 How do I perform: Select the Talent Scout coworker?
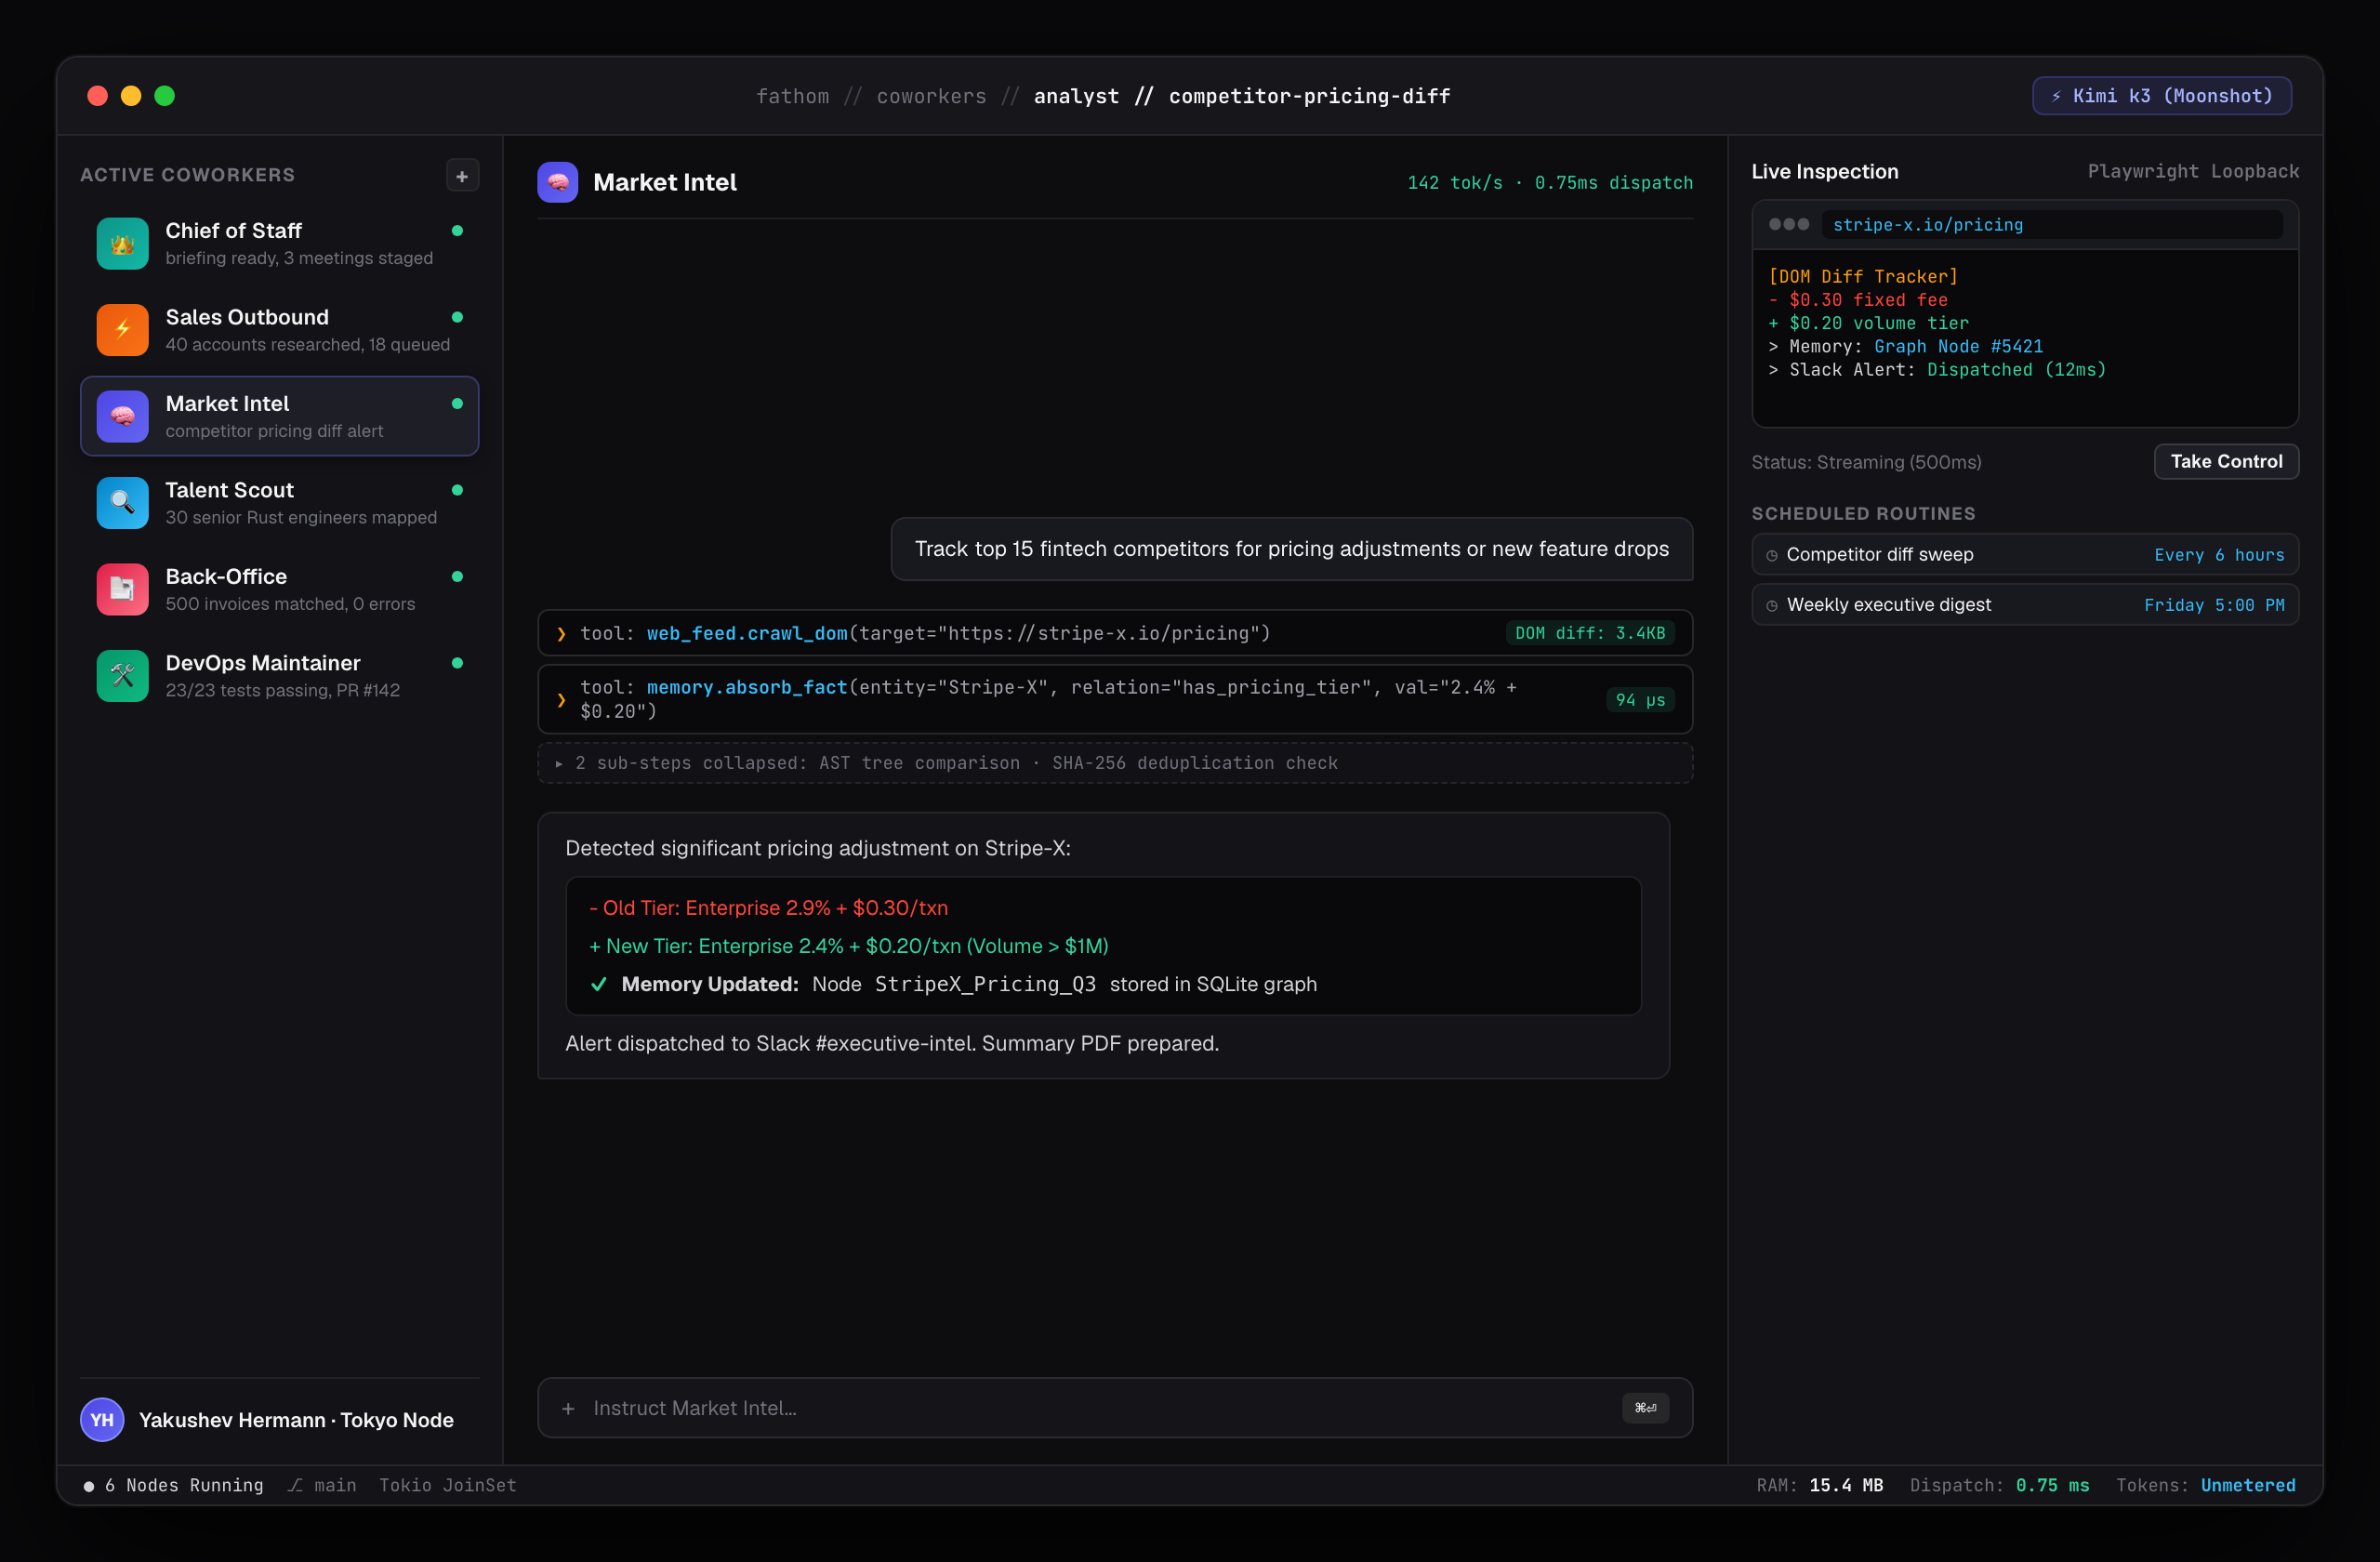(280, 503)
